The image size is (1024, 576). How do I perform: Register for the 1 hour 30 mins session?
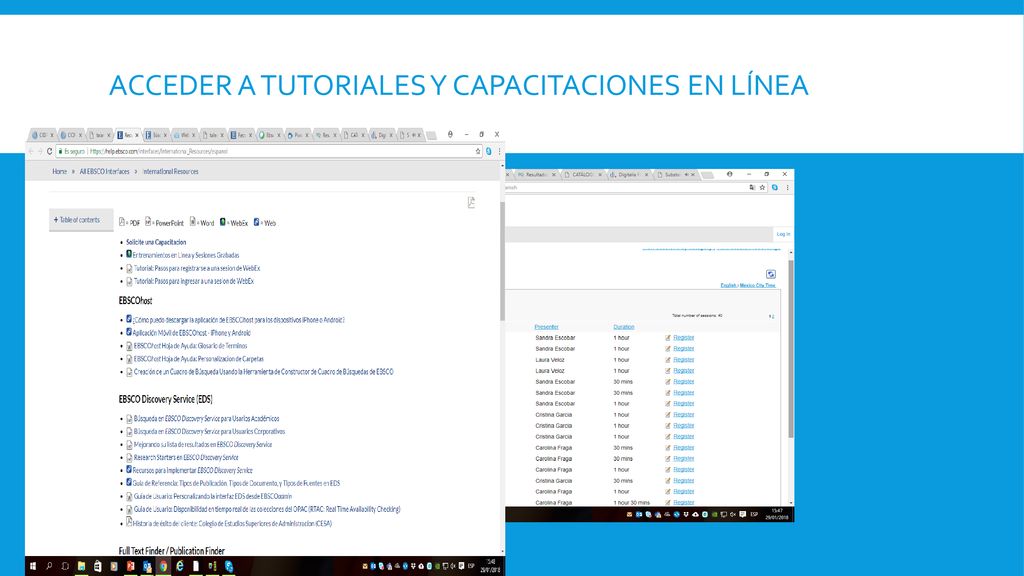684,502
